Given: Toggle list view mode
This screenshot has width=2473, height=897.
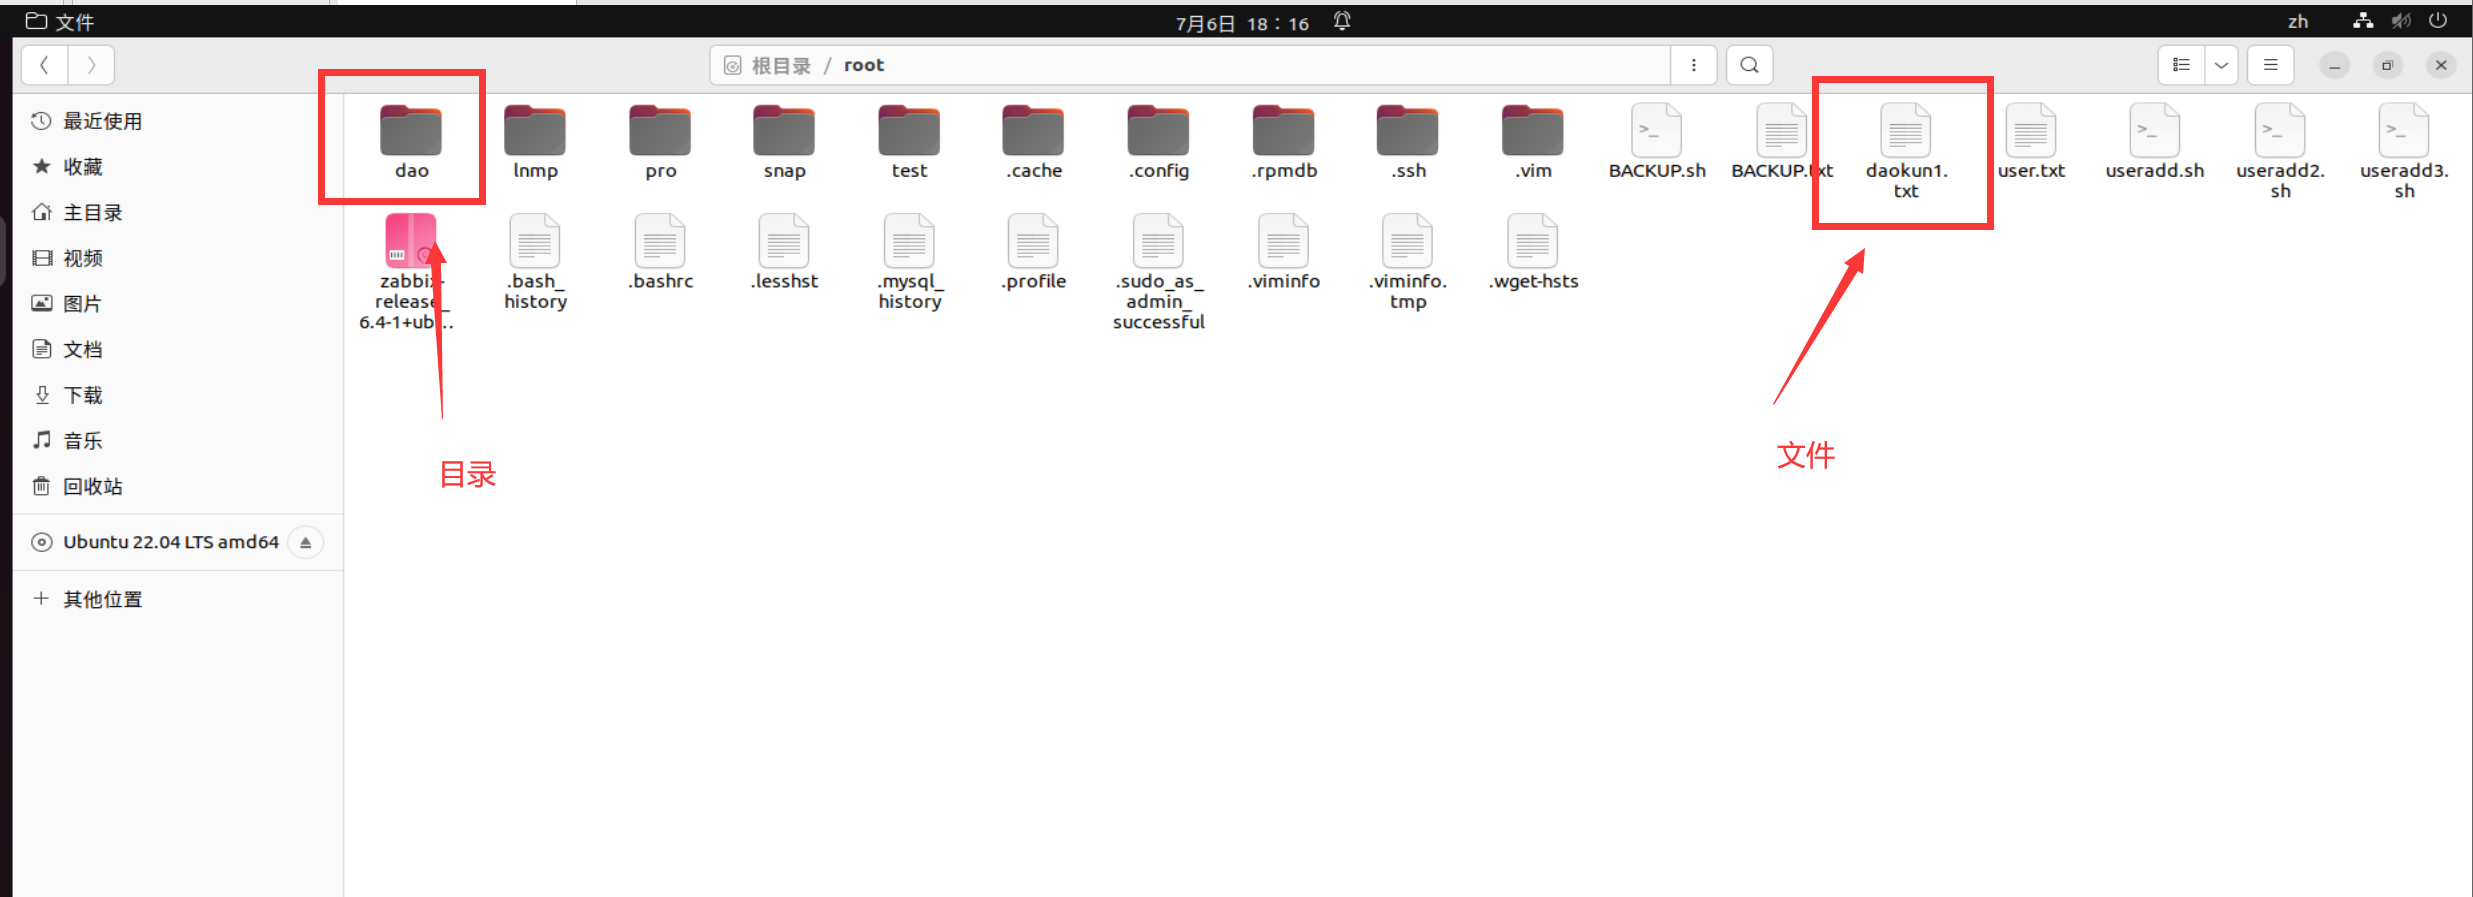Looking at the screenshot, I should click(2181, 65).
